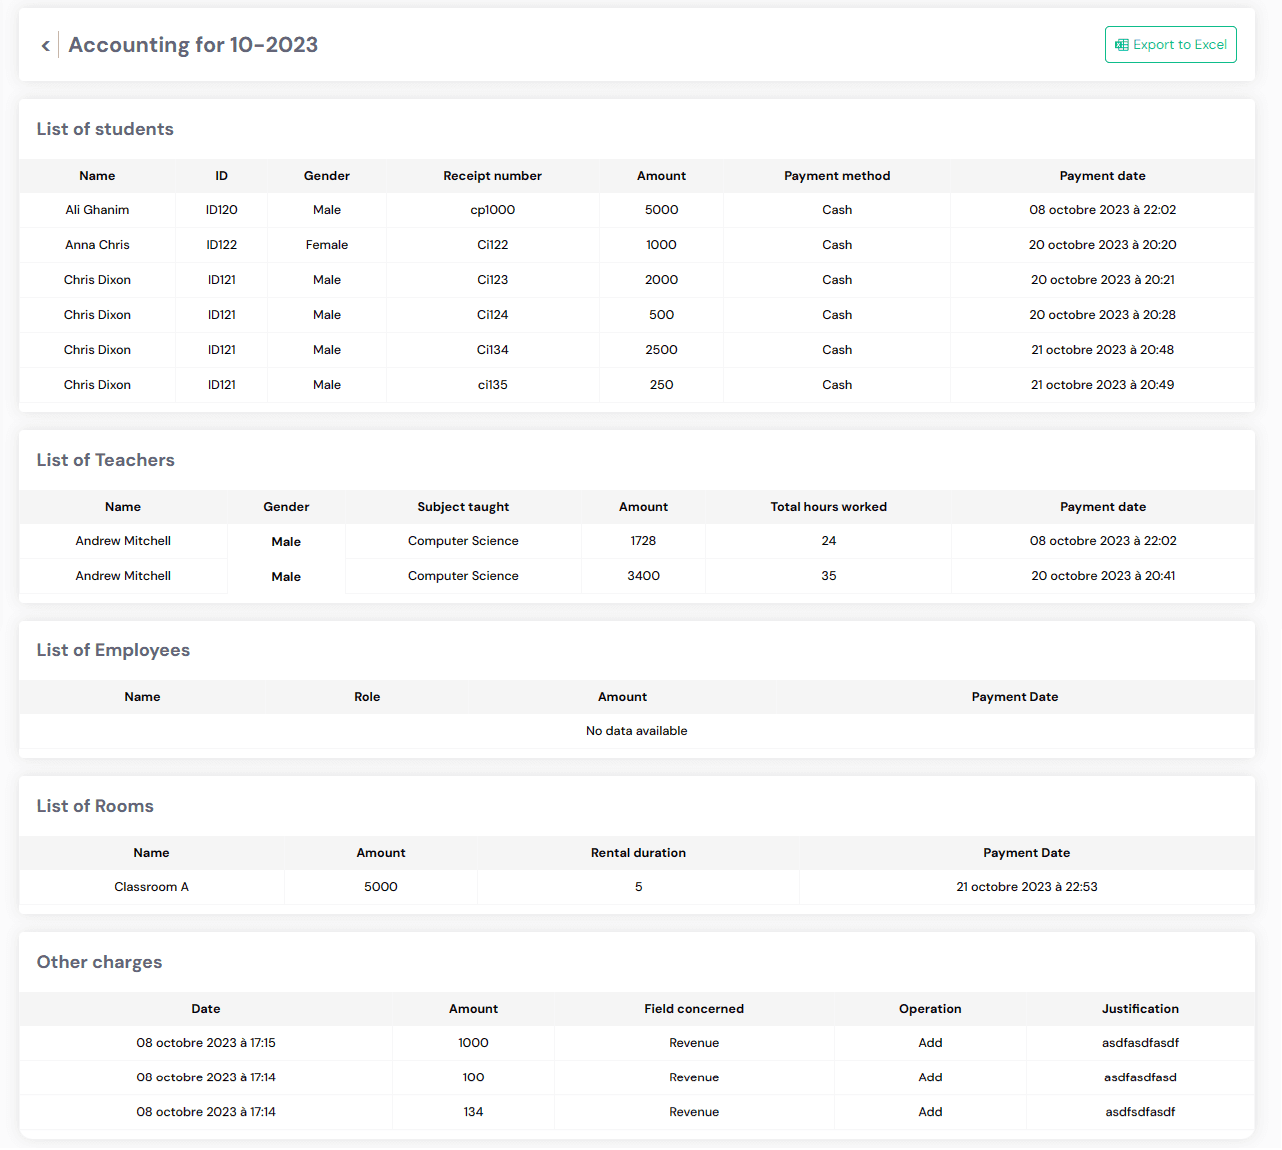Screen dimensions: 1282x1150
Task: Click the employees Role column header
Action: coord(367,697)
